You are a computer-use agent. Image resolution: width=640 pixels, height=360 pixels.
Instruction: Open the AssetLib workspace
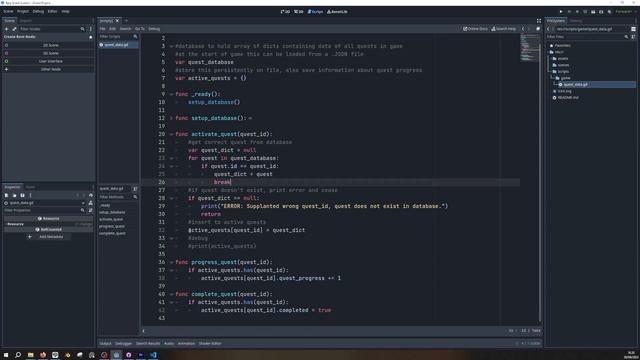coord(337,12)
